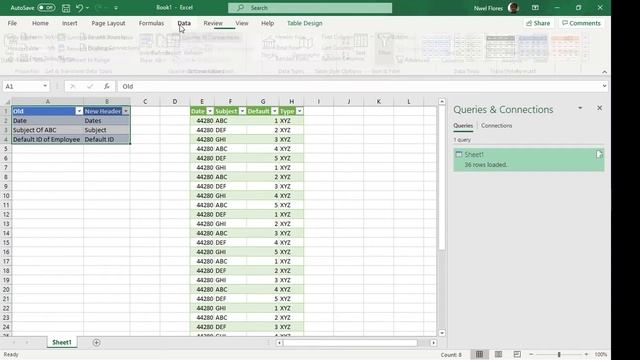Switch to the Home tab
Screen dimensions: 640x360
pos(40,23)
